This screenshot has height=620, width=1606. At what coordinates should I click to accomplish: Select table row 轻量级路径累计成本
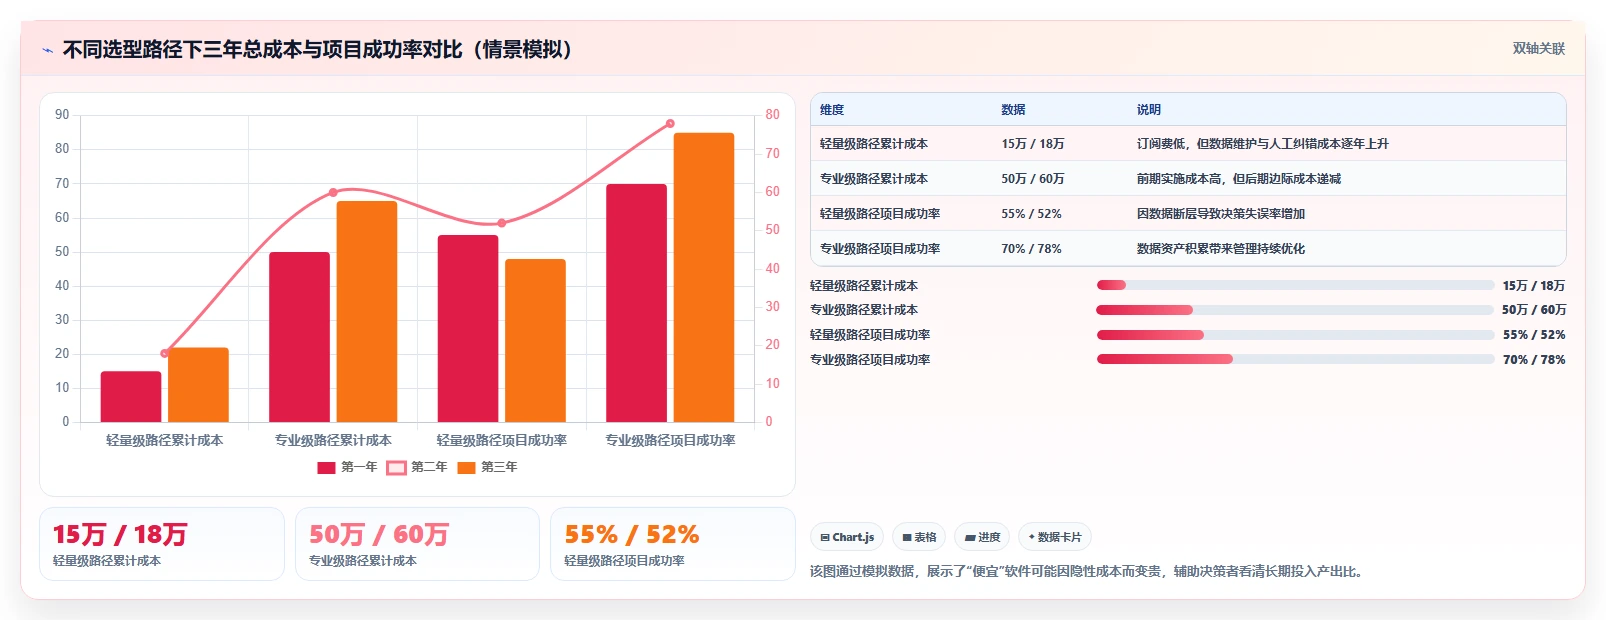click(x=1188, y=144)
